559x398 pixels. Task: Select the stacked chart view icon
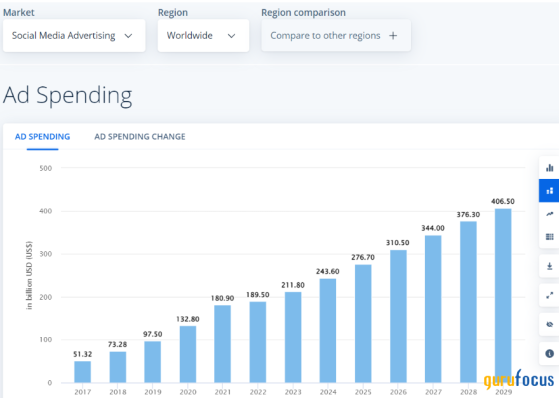point(549,191)
